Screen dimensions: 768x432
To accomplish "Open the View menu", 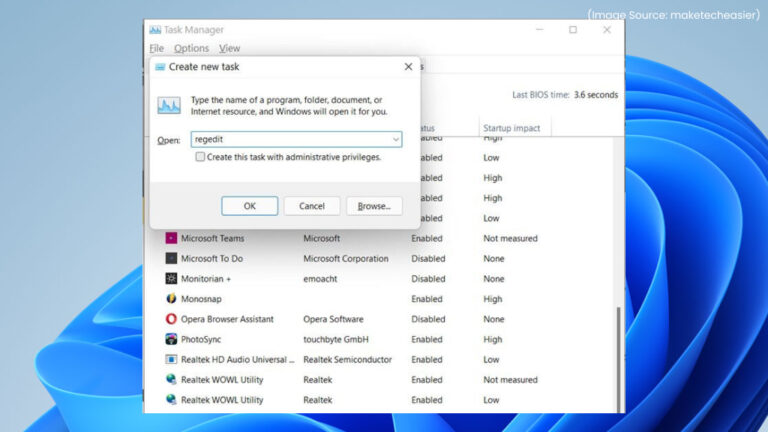I will tap(229, 48).
